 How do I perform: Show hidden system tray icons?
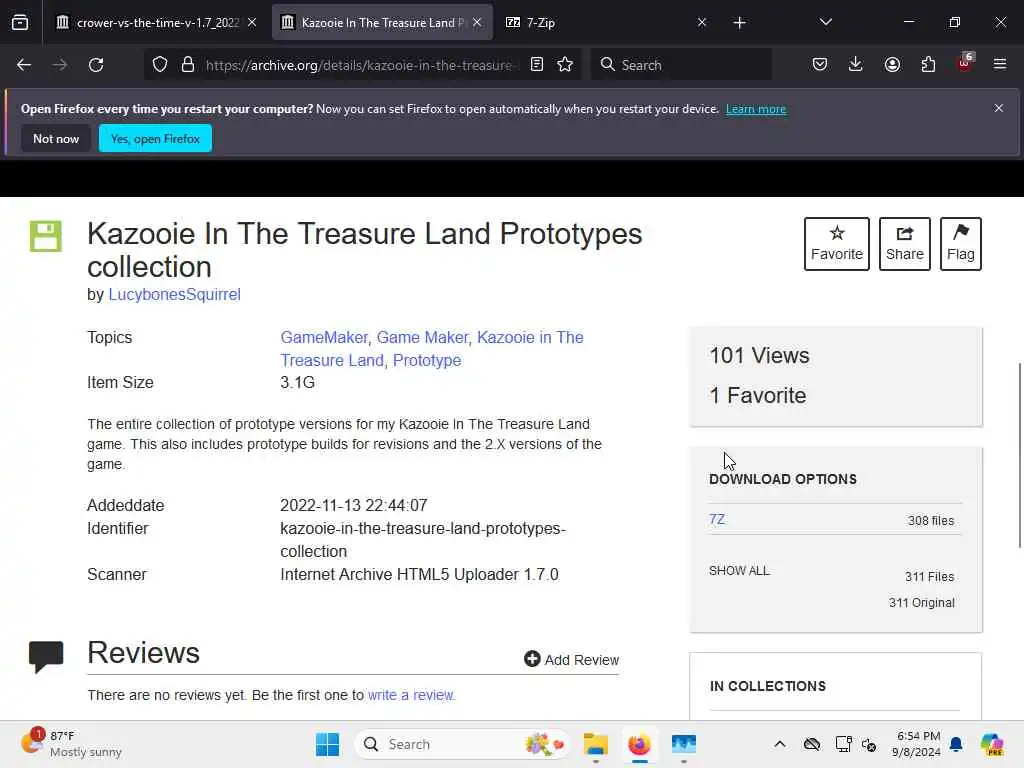(x=780, y=744)
